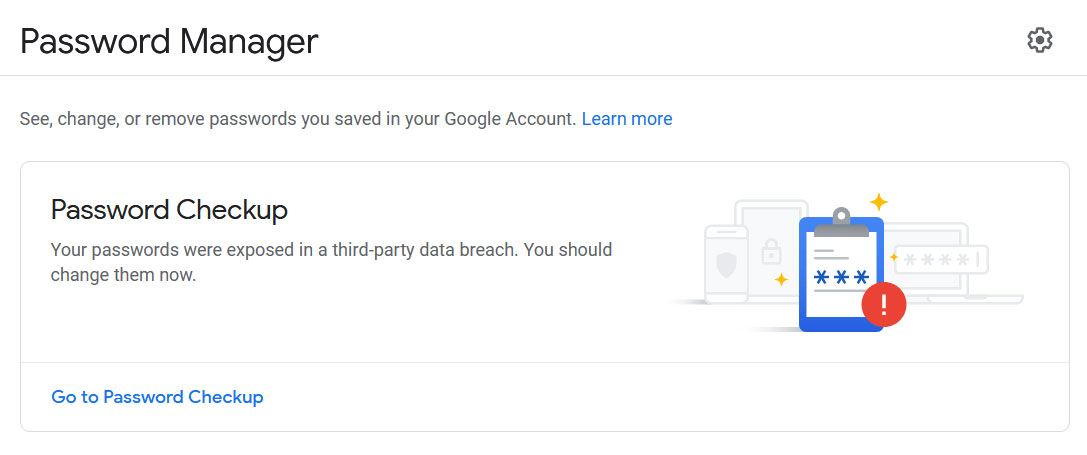This screenshot has height=455, width=1087.
Task: Click the "Password Checkup" card heading
Action: pyautogui.click(x=169, y=210)
